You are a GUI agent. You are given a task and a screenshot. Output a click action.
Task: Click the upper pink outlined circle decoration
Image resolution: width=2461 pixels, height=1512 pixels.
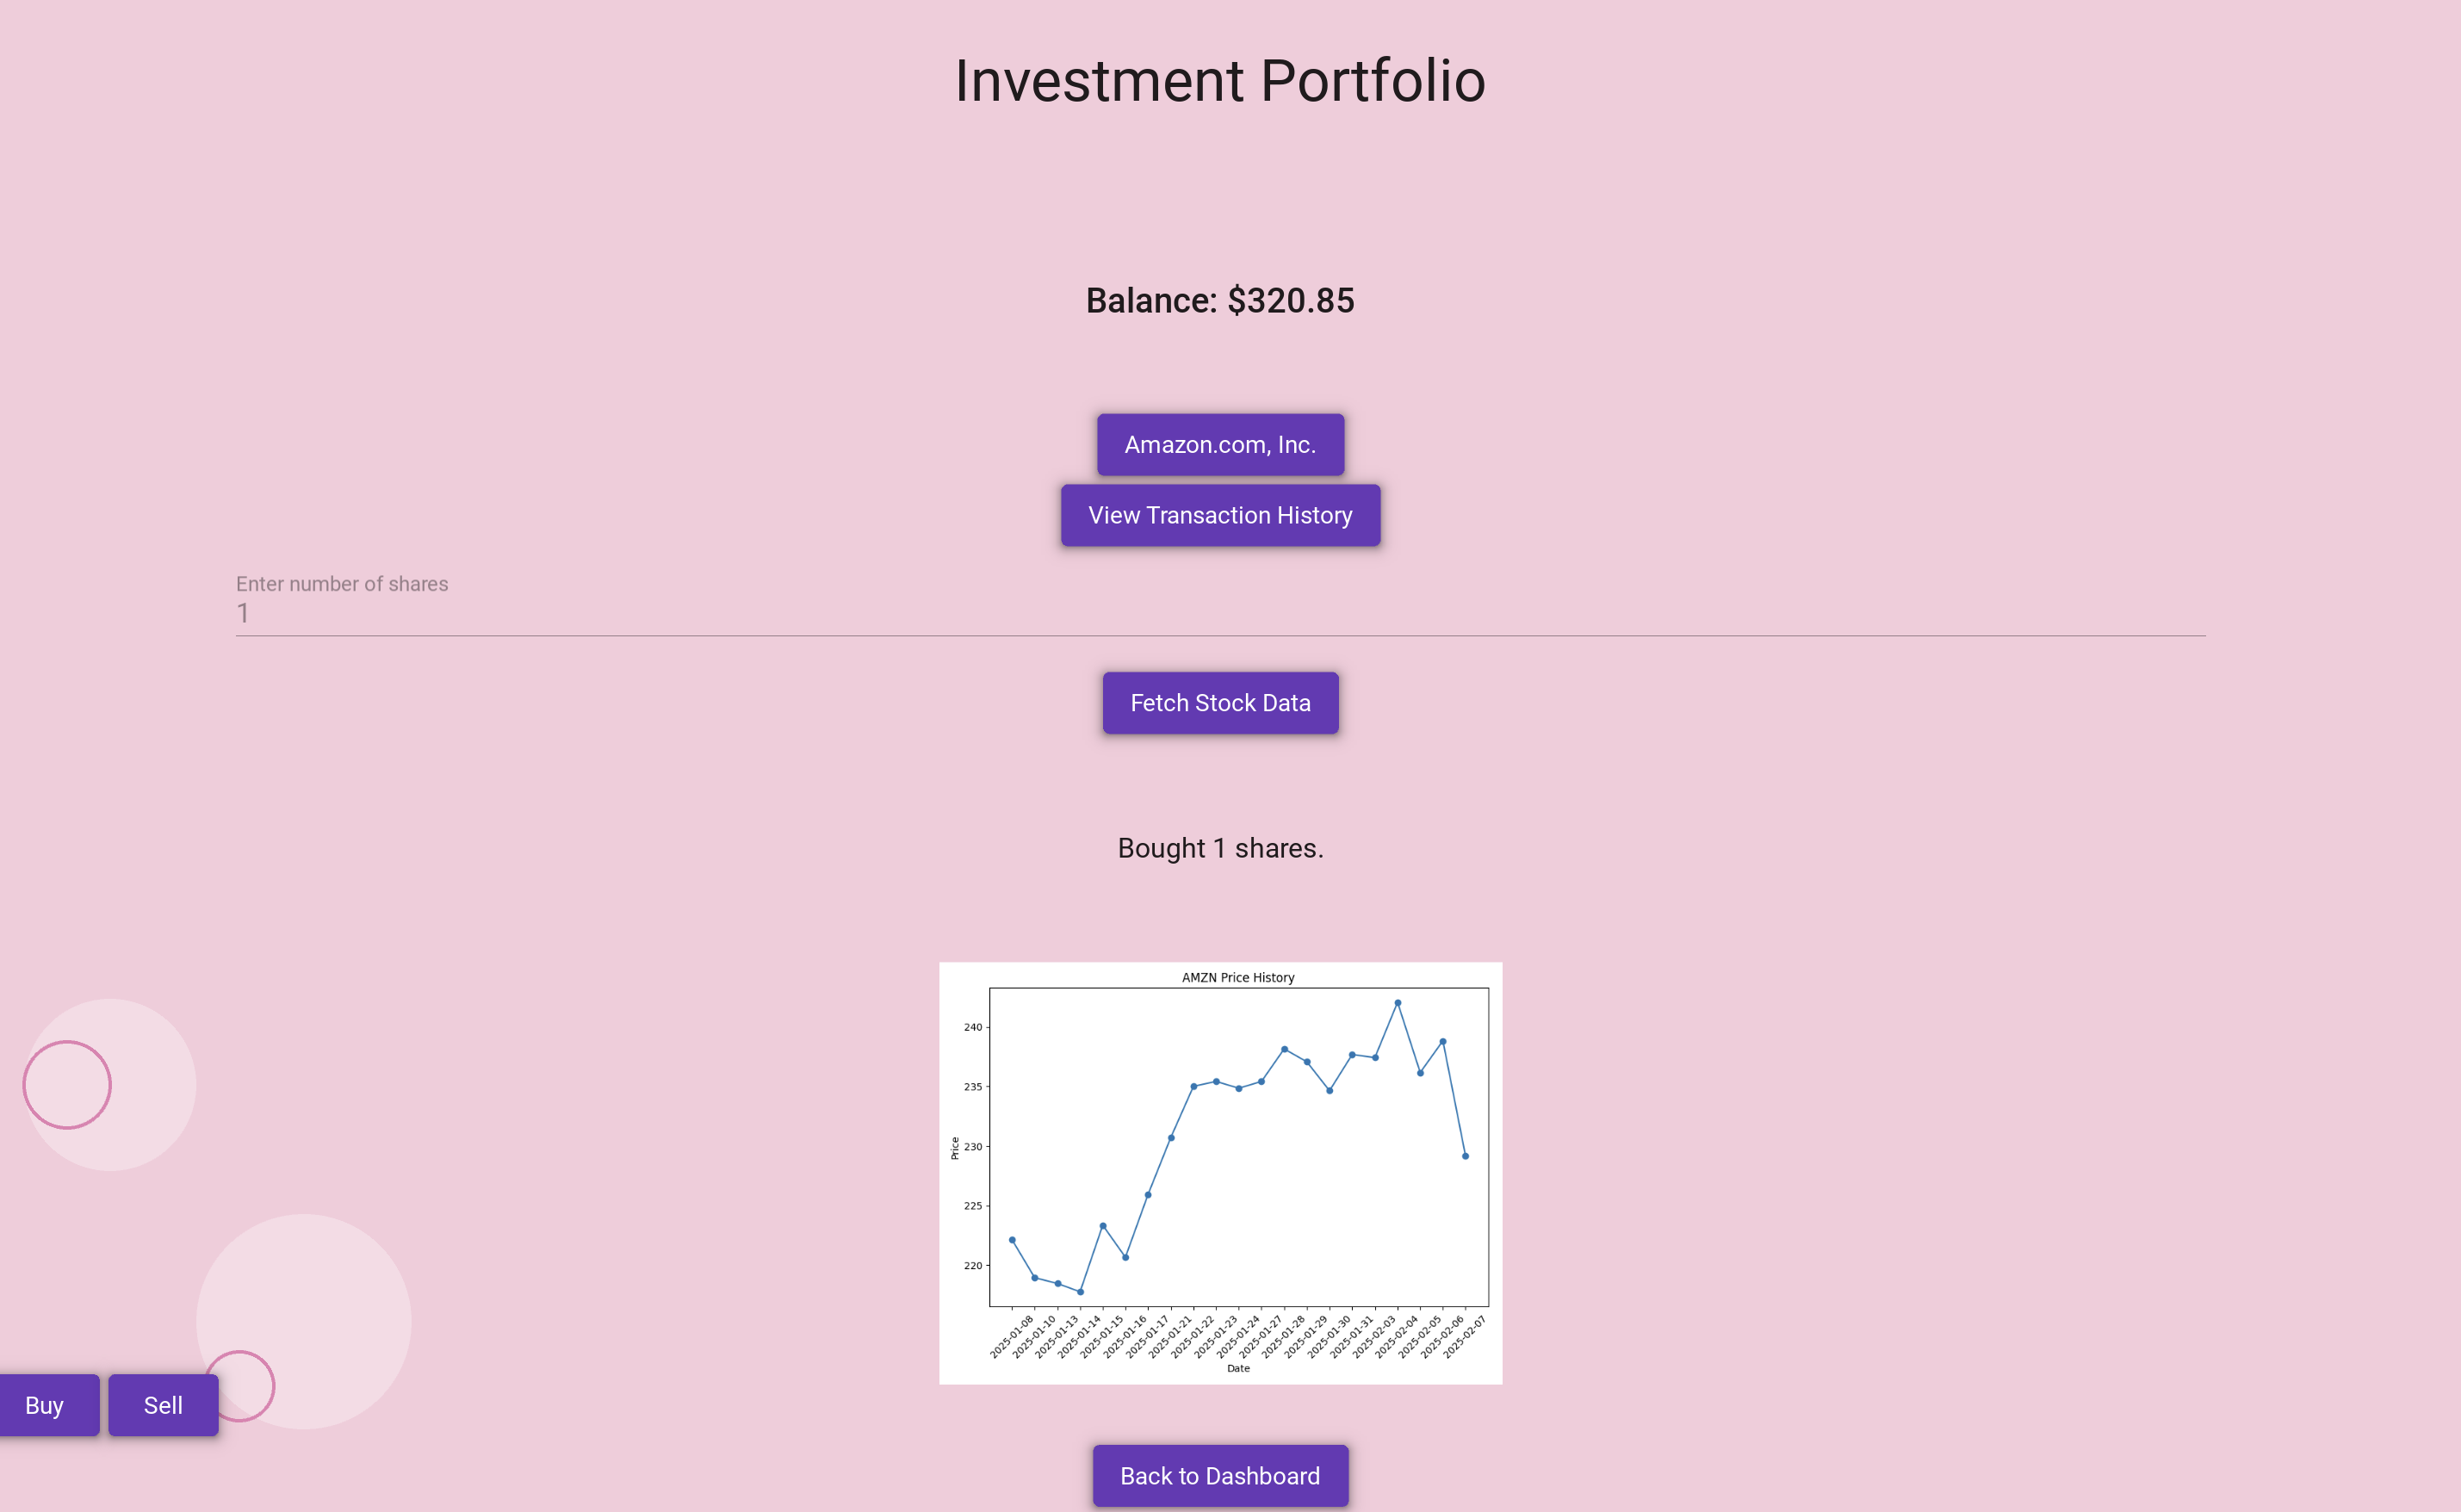(x=67, y=1085)
